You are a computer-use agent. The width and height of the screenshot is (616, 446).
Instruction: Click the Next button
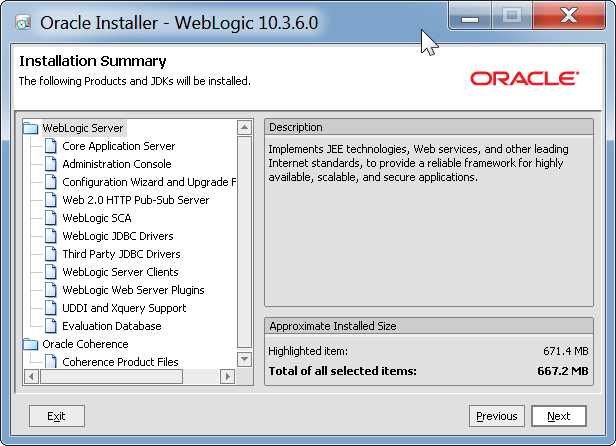(x=559, y=416)
